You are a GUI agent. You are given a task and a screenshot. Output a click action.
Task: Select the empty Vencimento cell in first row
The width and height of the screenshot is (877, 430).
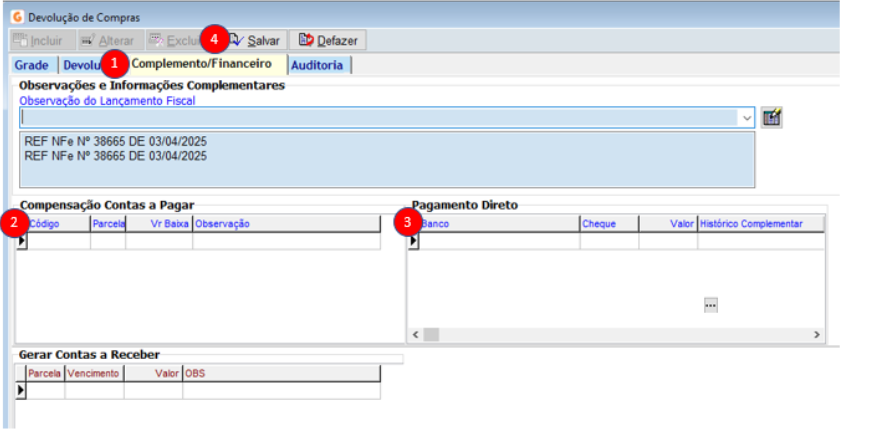[95, 390]
